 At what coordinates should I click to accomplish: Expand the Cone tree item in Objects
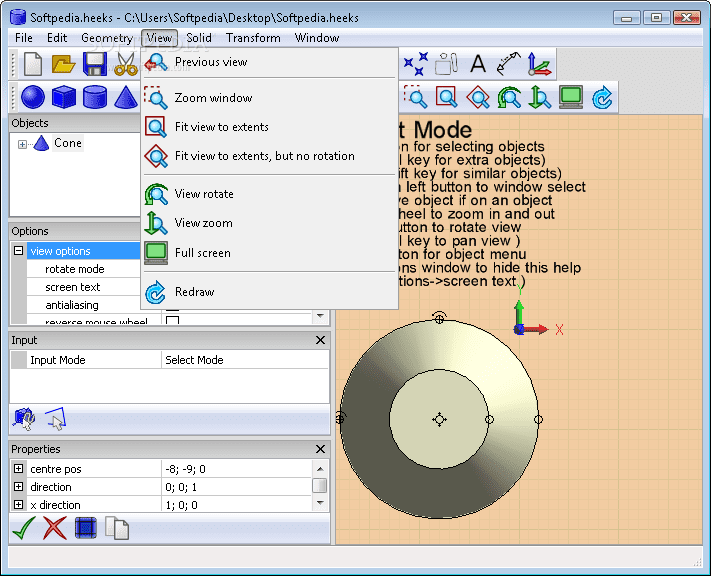22,144
